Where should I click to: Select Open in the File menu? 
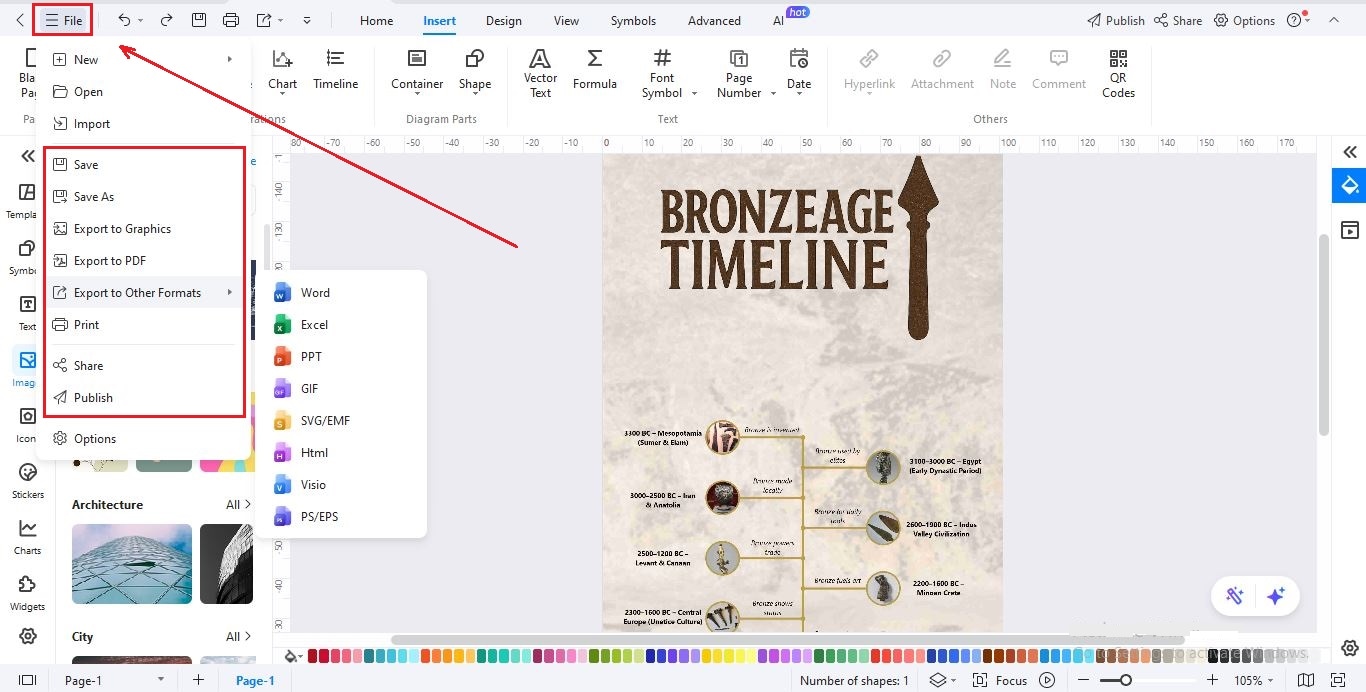pyautogui.click(x=143, y=91)
